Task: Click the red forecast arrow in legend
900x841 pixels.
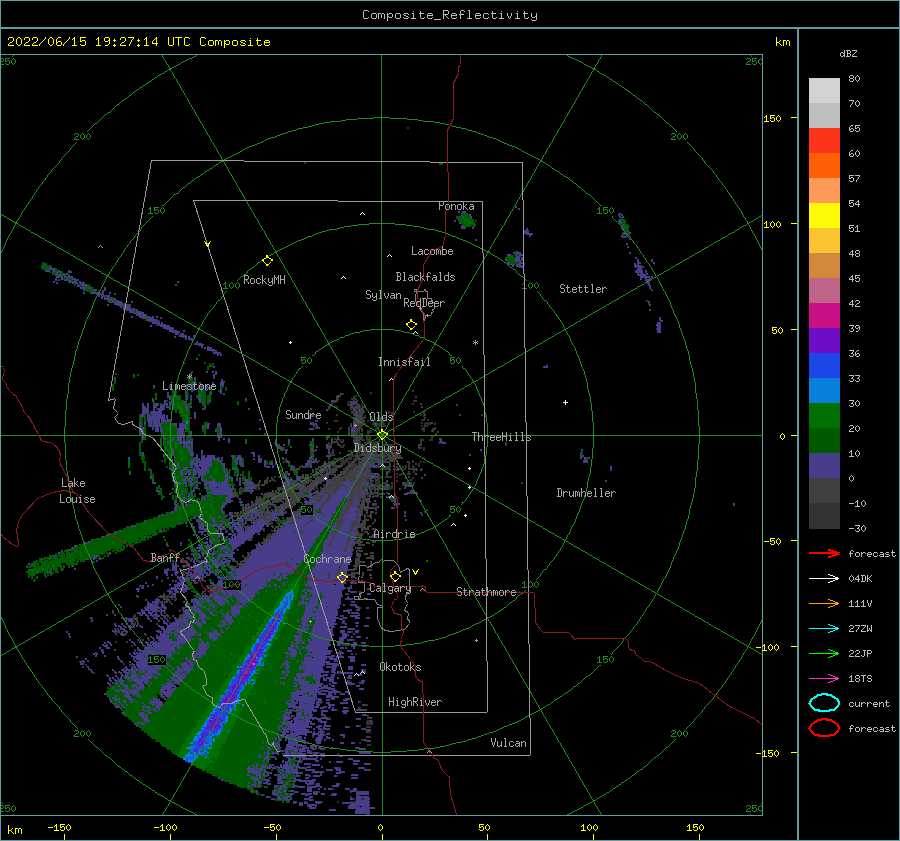Action: coord(824,553)
